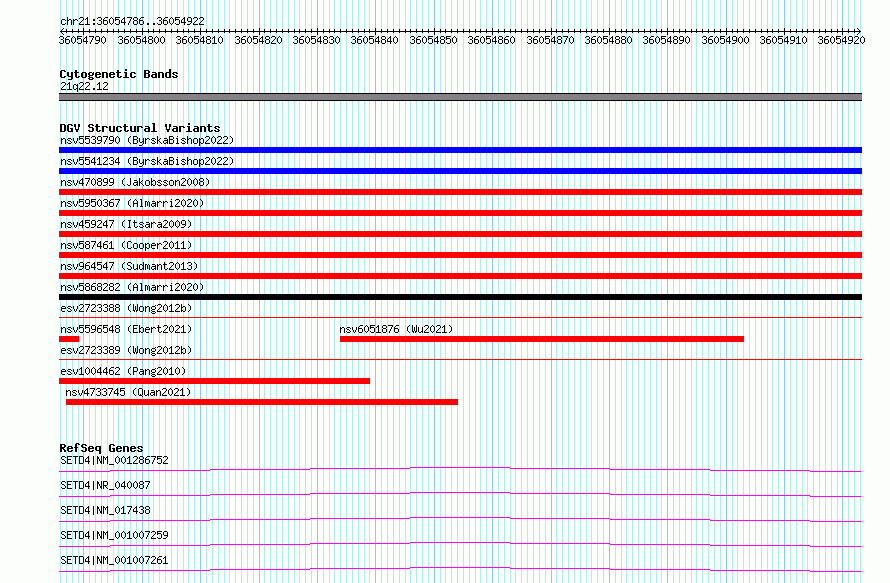Open SETD4|NM_001007261 gene label

click(x=114, y=560)
